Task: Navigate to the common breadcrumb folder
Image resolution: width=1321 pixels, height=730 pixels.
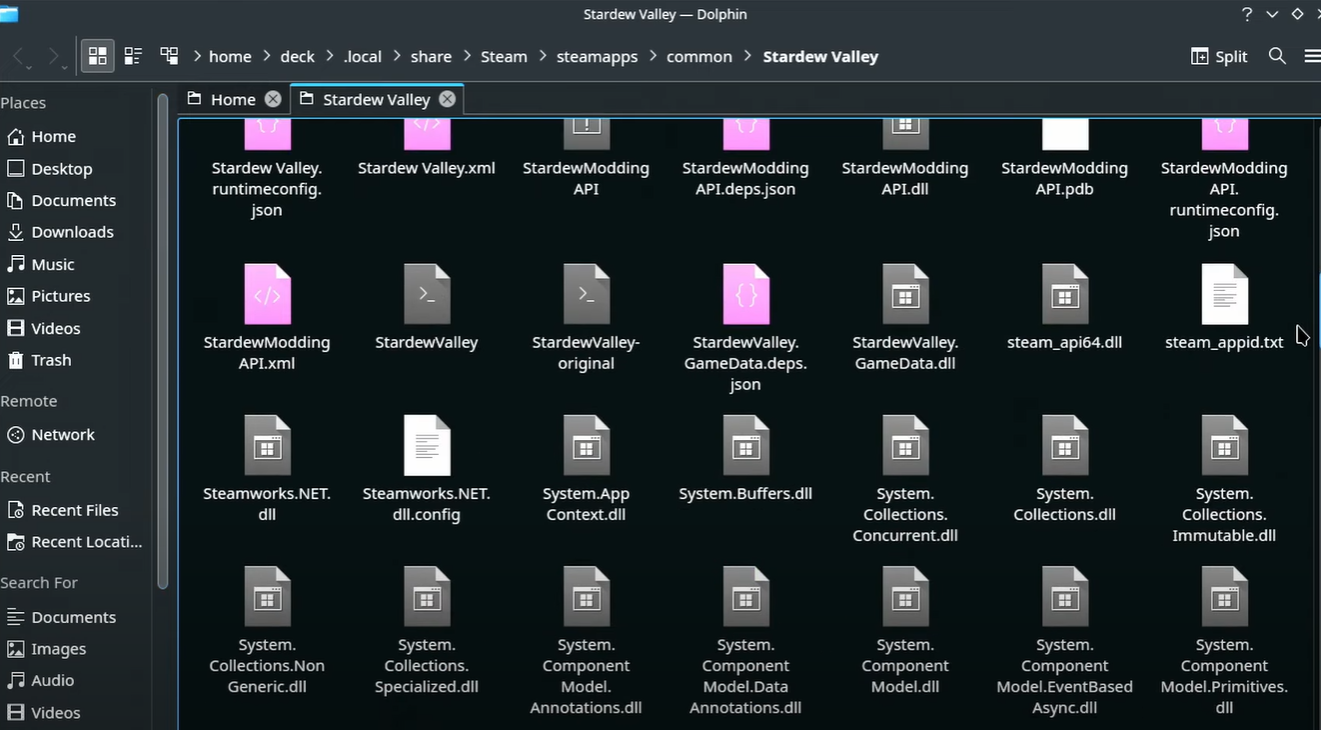Action: [699, 57]
